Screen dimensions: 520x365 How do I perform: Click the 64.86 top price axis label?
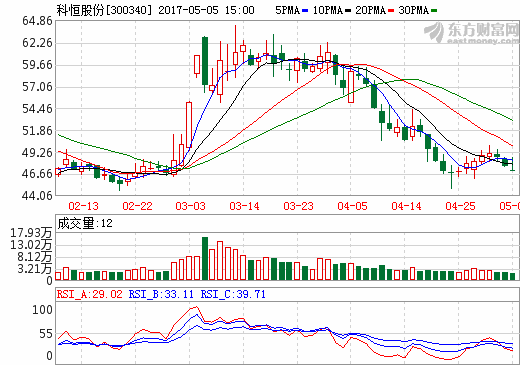[37, 21]
